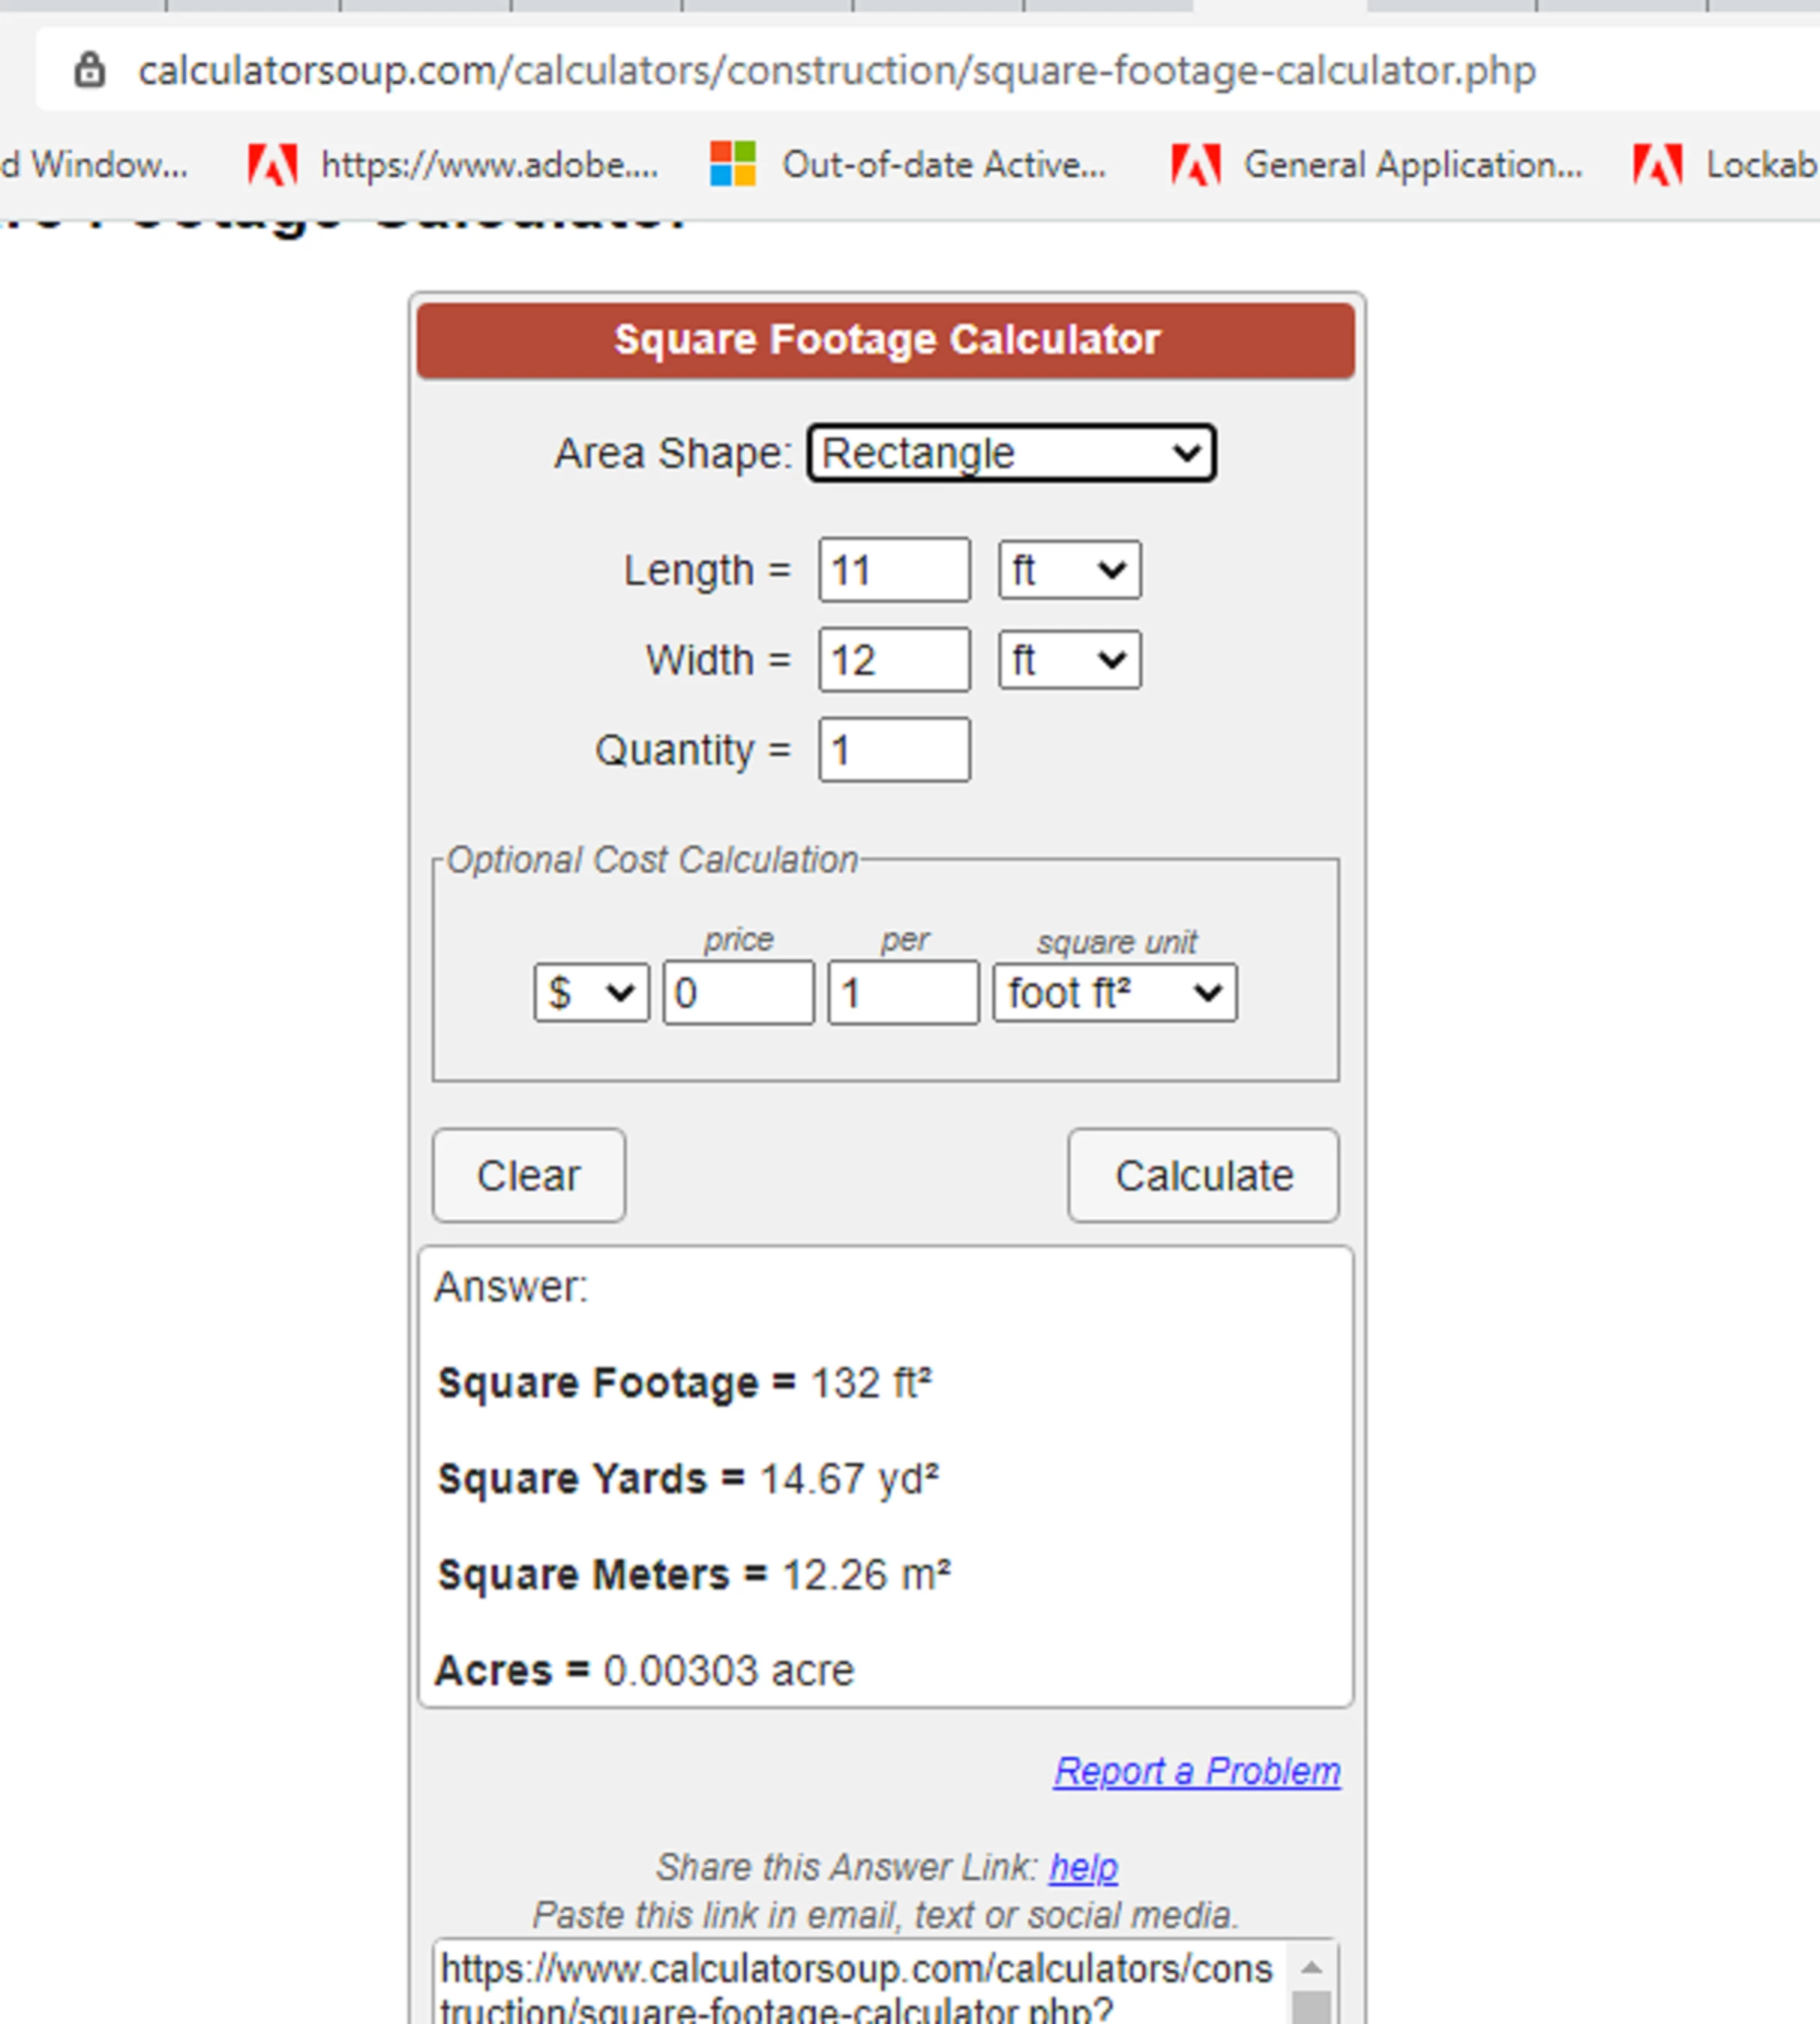Open the help link for sharing
The width and height of the screenshot is (1820, 2024).
pyautogui.click(x=1082, y=1867)
